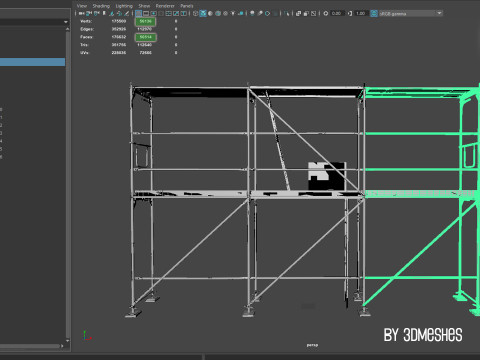Click the left panel scroll-up arrow
This screenshot has height=360, width=480.
(x=68, y=29)
